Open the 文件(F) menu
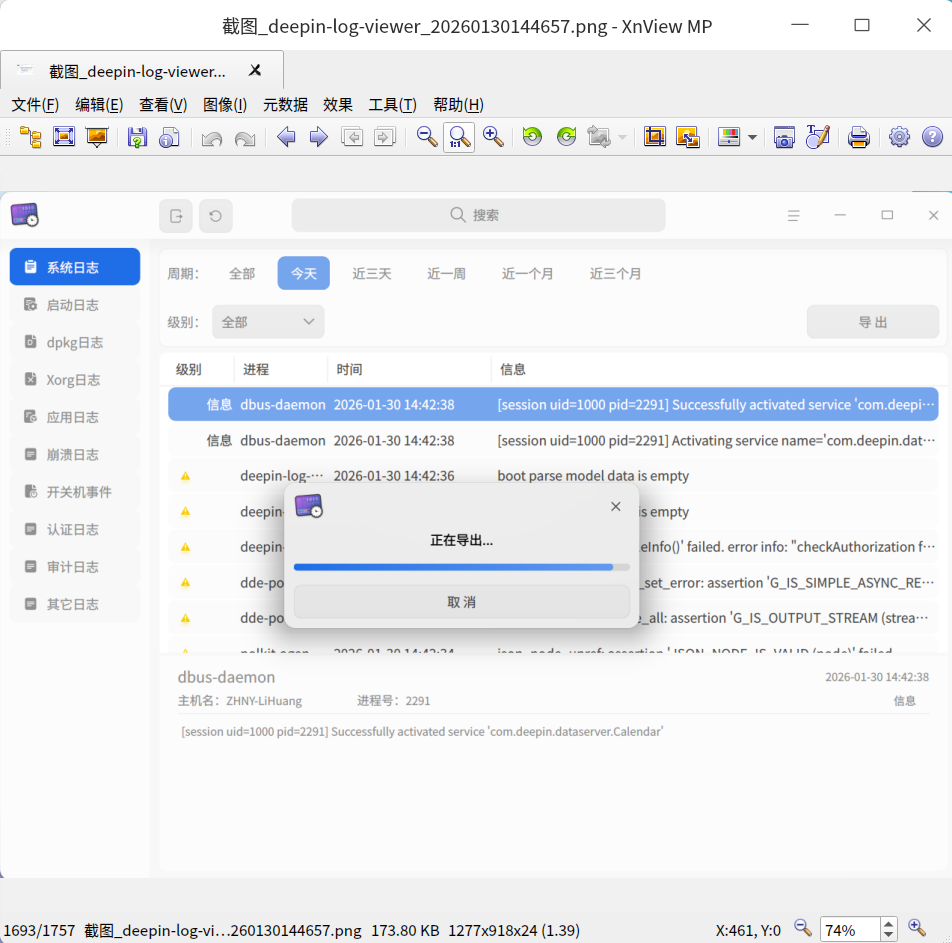This screenshot has height=943, width=952. [x=35, y=104]
